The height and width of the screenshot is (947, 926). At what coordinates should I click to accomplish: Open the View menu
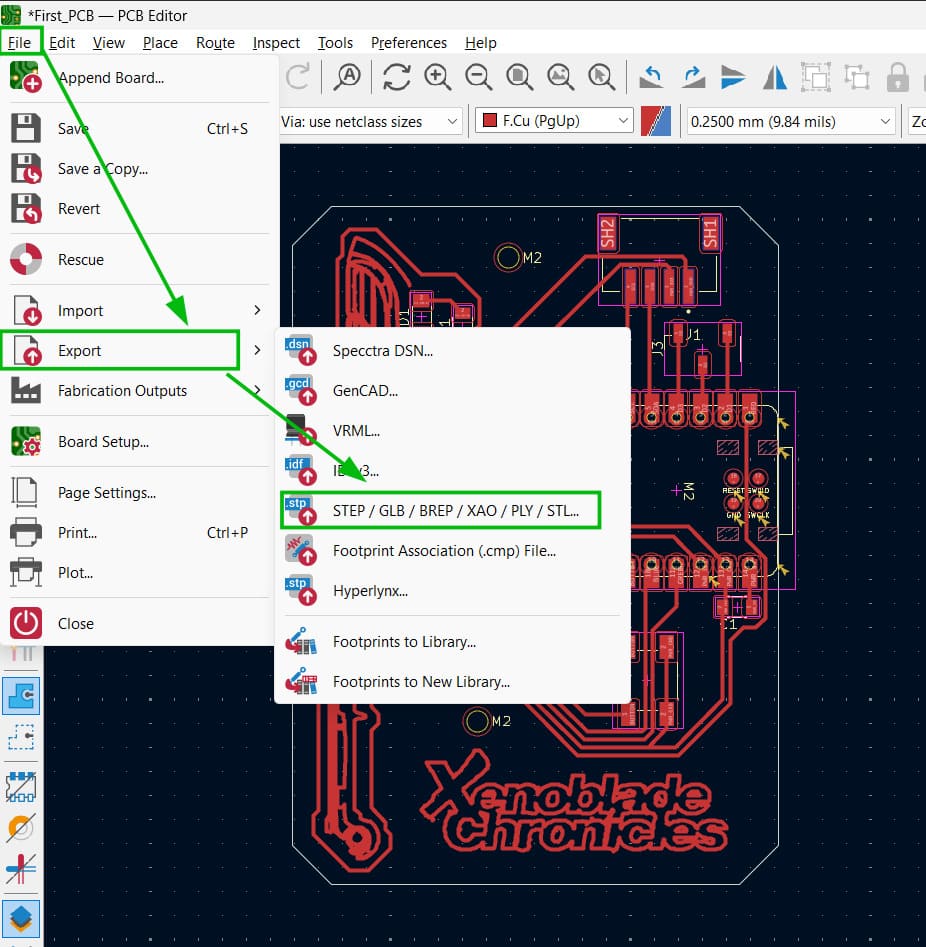coord(109,43)
